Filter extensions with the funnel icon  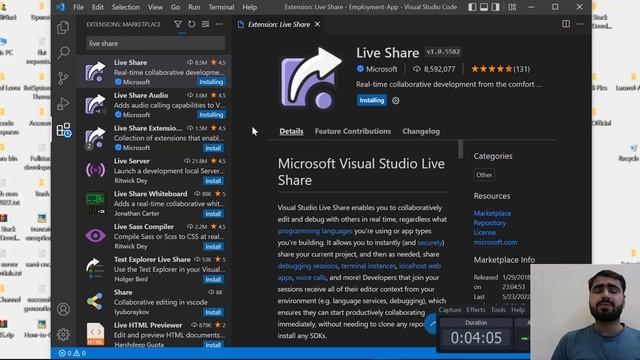click(x=178, y=24)
